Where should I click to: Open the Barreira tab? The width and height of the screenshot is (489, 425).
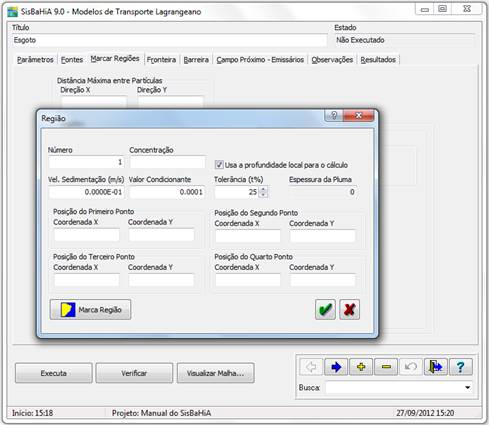coord(196,60)
